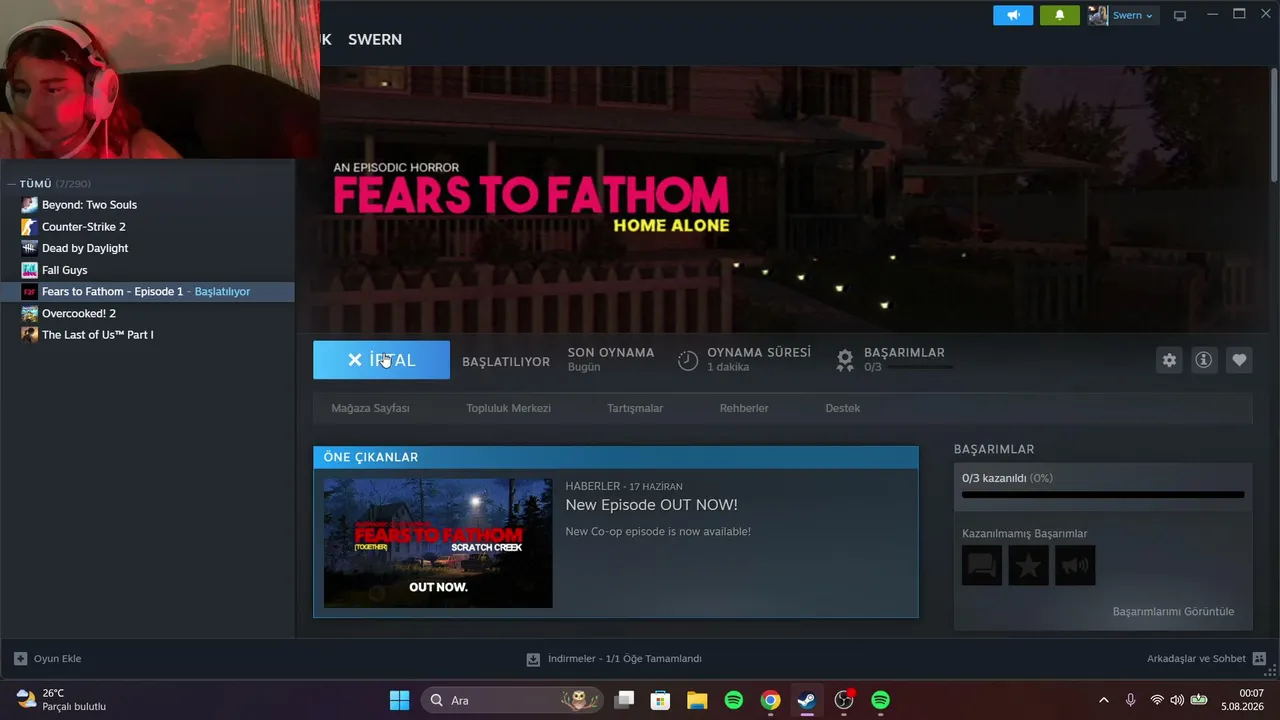Click the Beyond: Two Souls game icon
This screenshot has height=720, width=1280.
coord(30,205)
